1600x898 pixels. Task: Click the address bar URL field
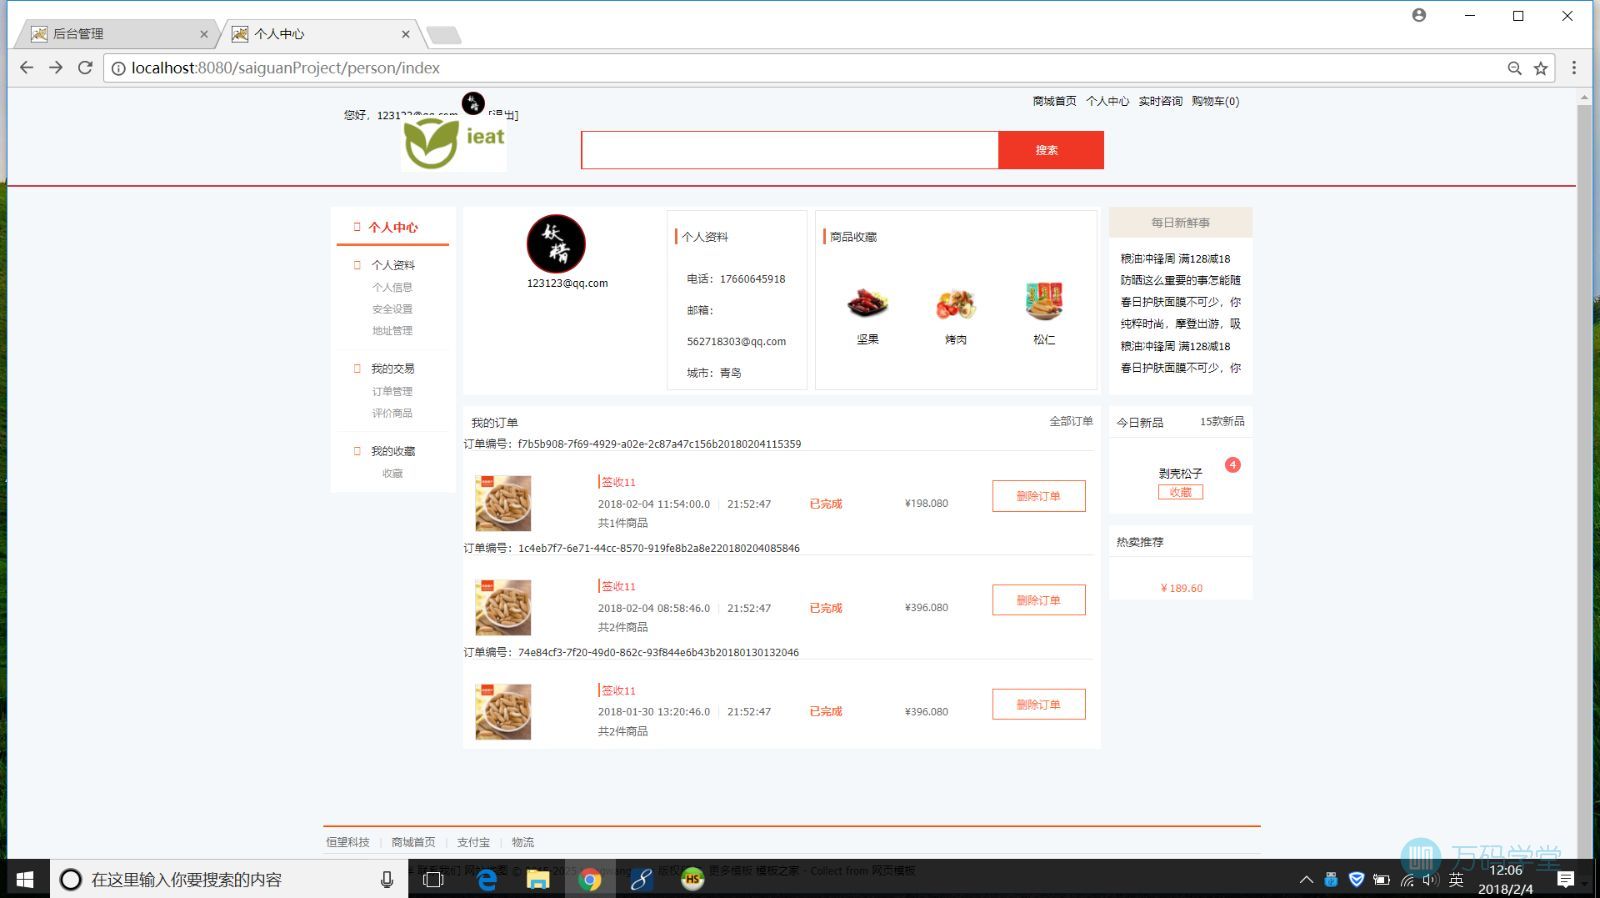click(x=800, y=68)
